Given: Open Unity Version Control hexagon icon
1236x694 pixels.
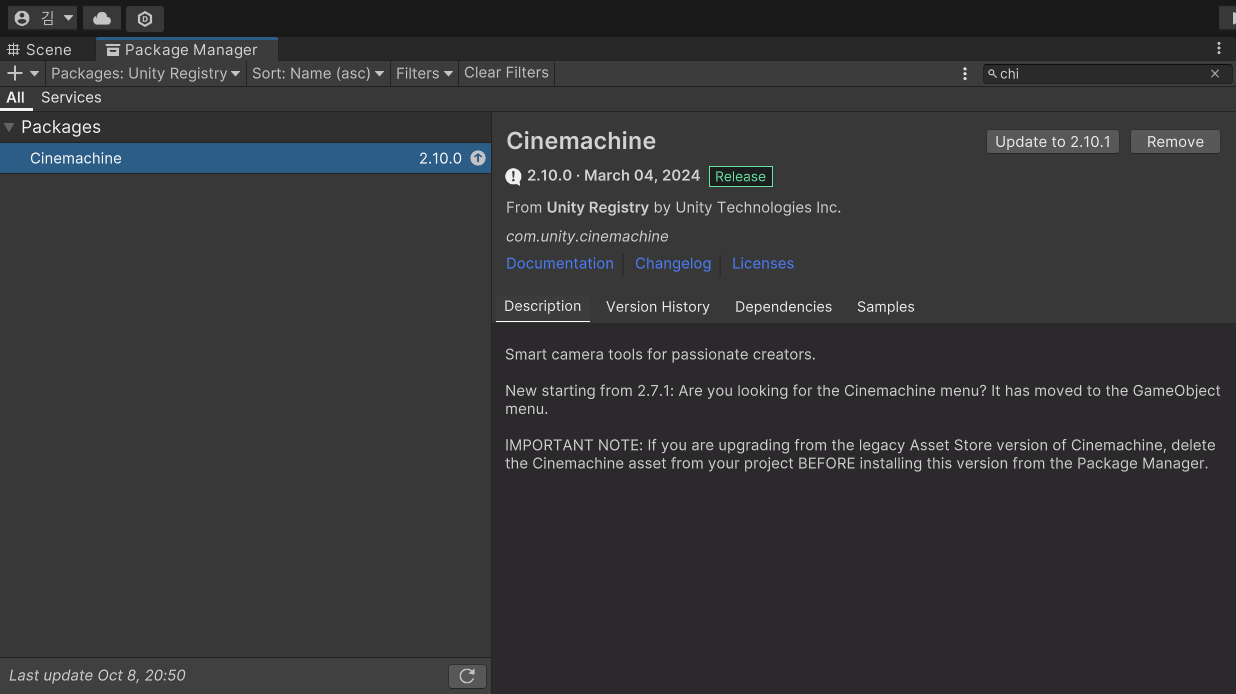Looking at the screenshot, I should [145, 18].
